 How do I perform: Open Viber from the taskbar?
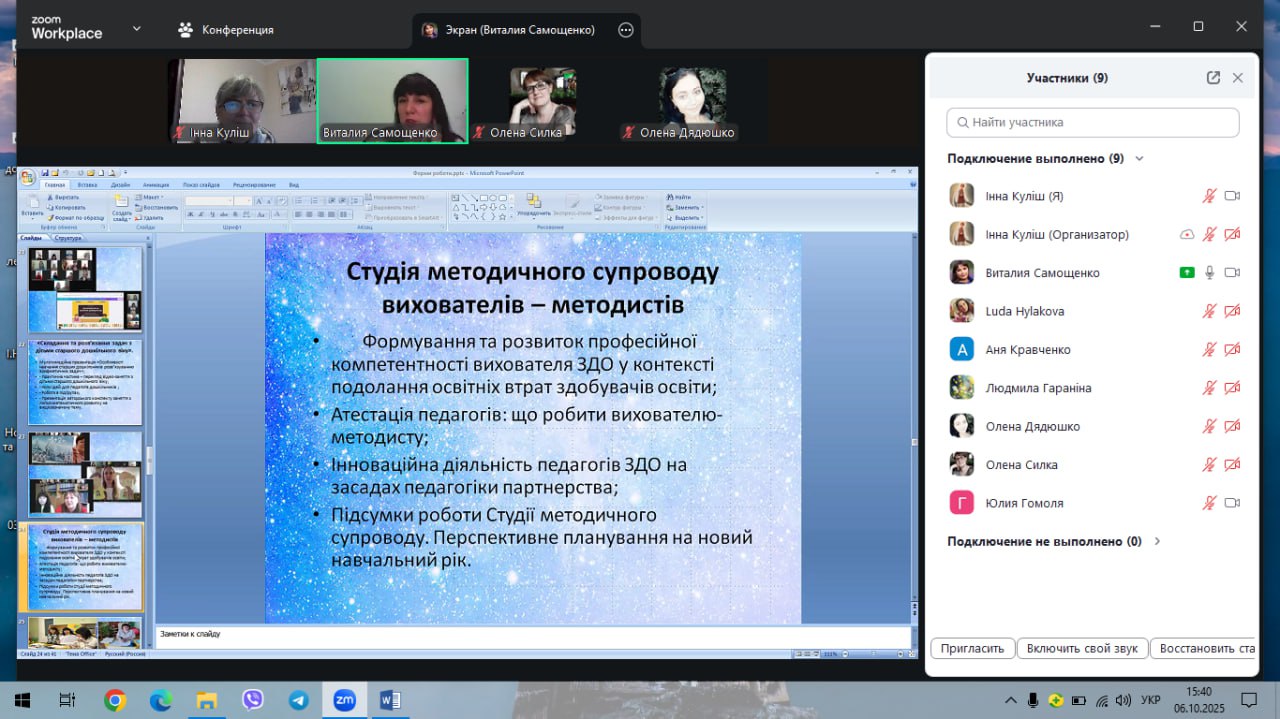[x=253, y=700]
